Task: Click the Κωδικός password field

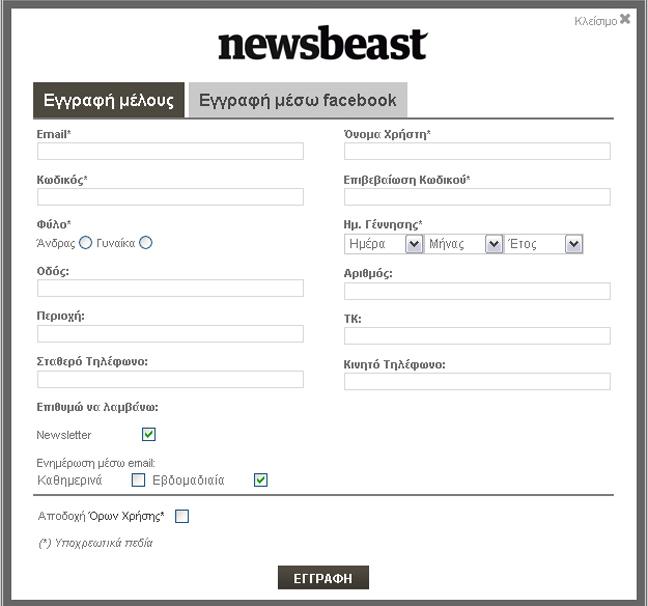Action: click(170, 197)
